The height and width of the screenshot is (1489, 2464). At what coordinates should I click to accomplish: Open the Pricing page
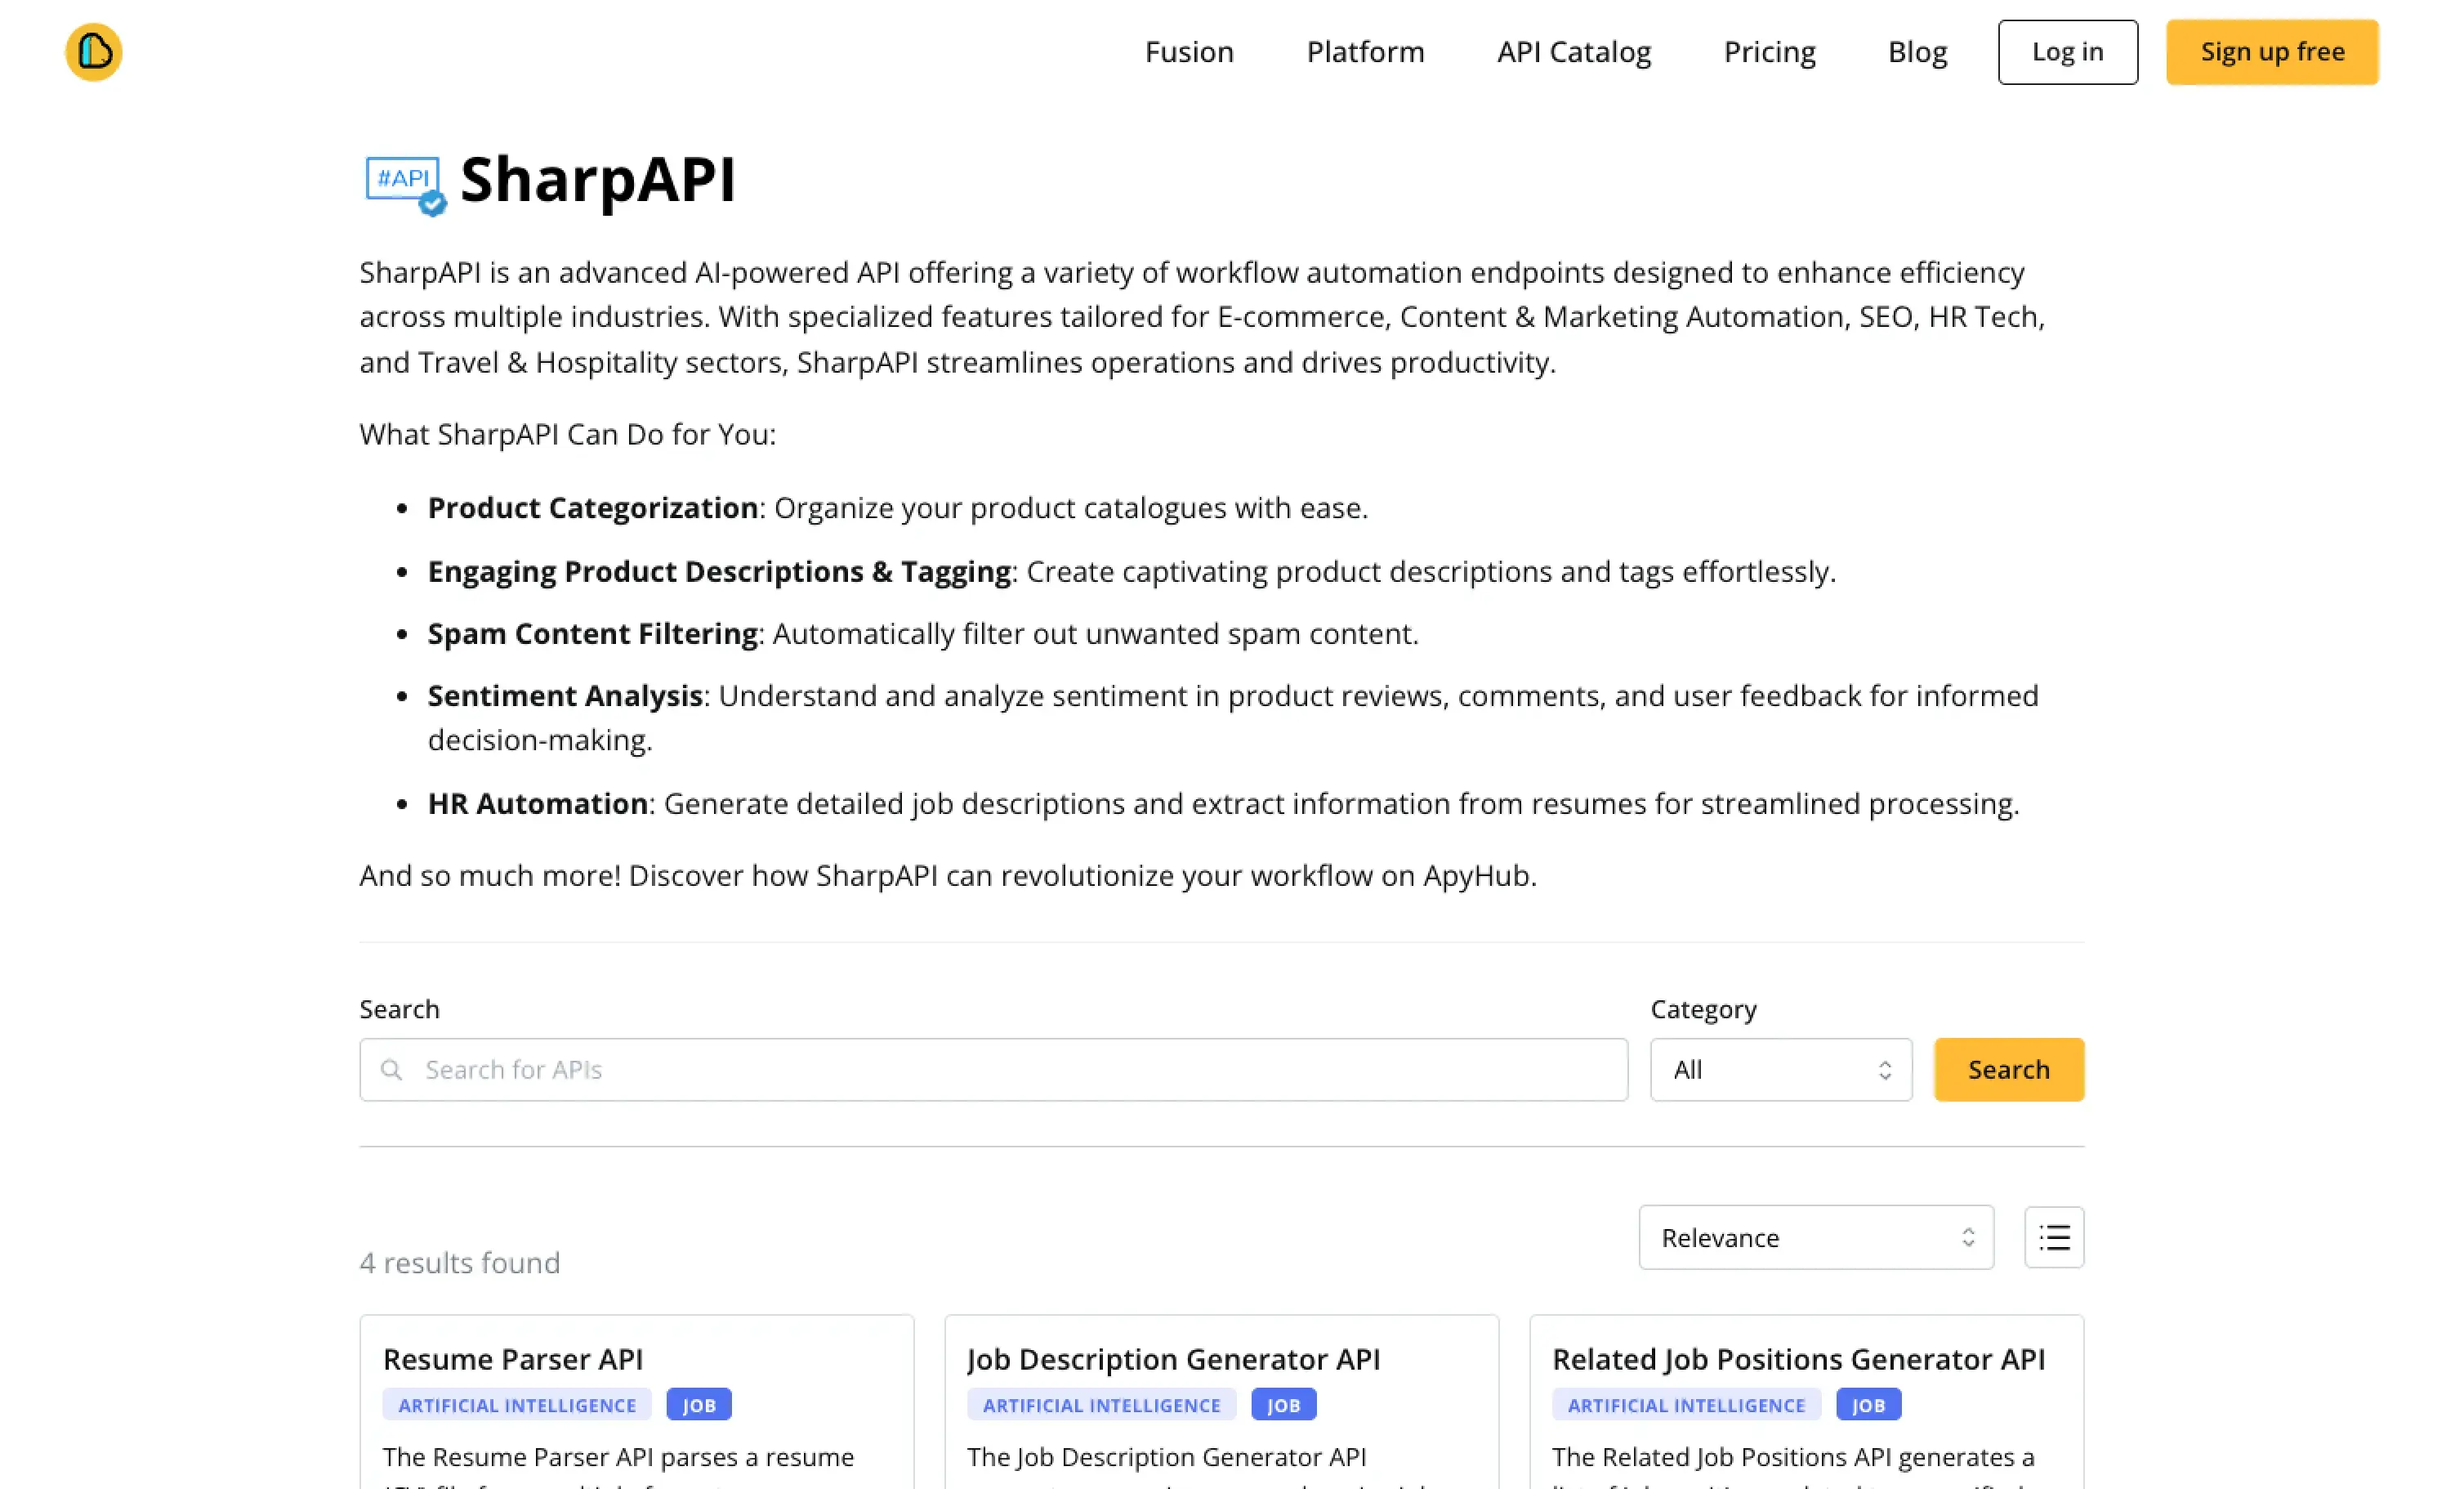(1769, 52)
